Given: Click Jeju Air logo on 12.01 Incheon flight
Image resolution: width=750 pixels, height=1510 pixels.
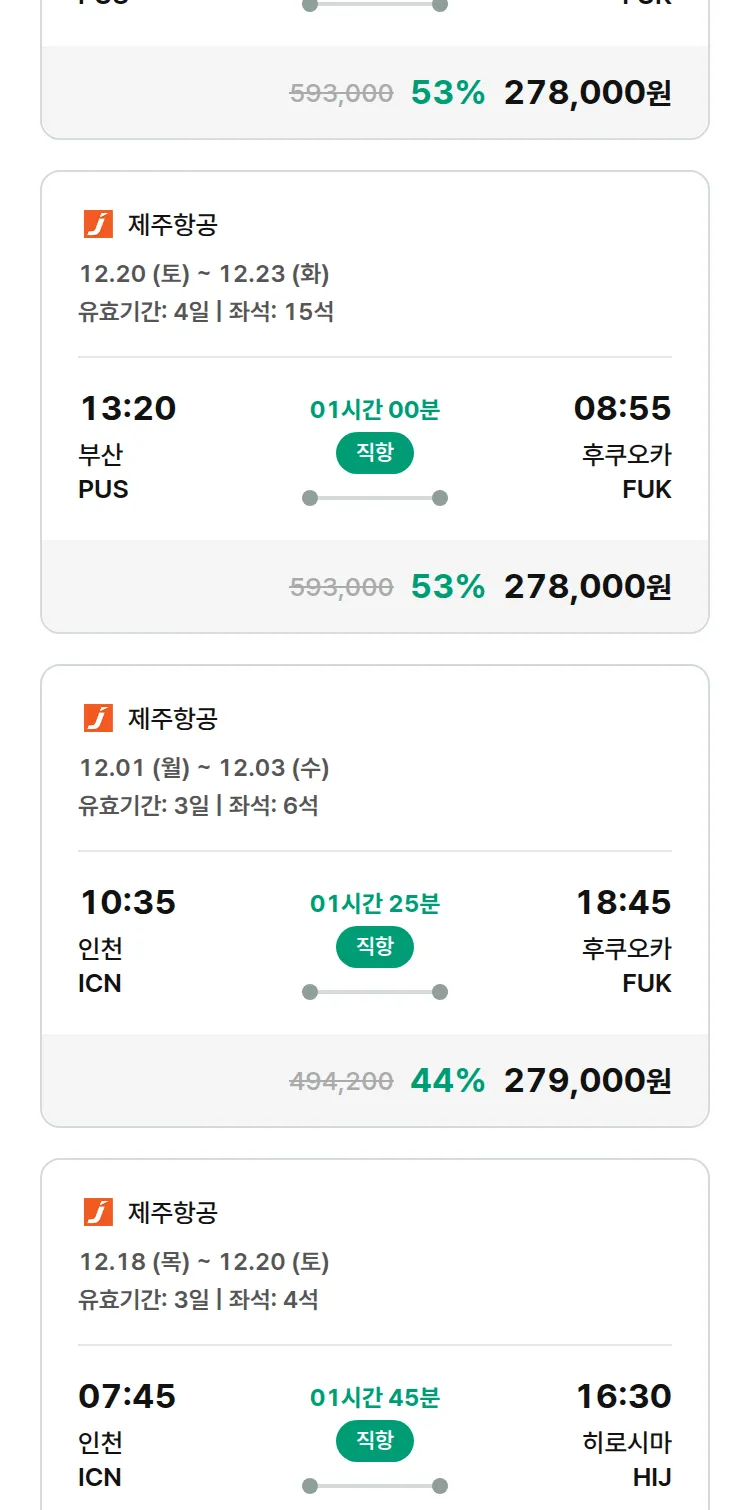Looking at the screenshot, I should (98, 718).
